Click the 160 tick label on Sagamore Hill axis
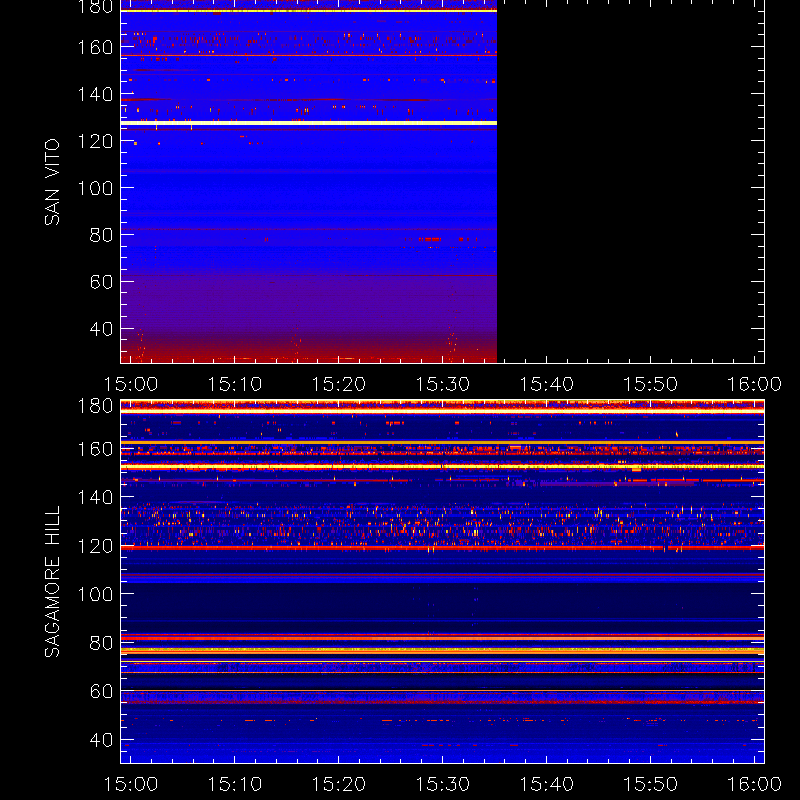Screen dimensions: 800x800 [95, 449]
